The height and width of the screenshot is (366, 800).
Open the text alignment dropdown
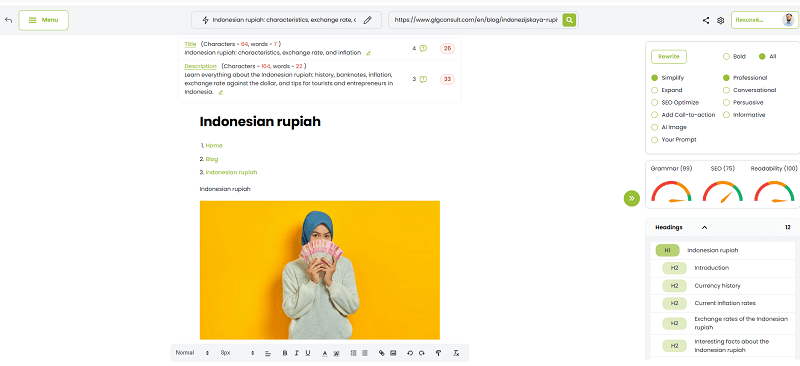[x=268, y=353]
